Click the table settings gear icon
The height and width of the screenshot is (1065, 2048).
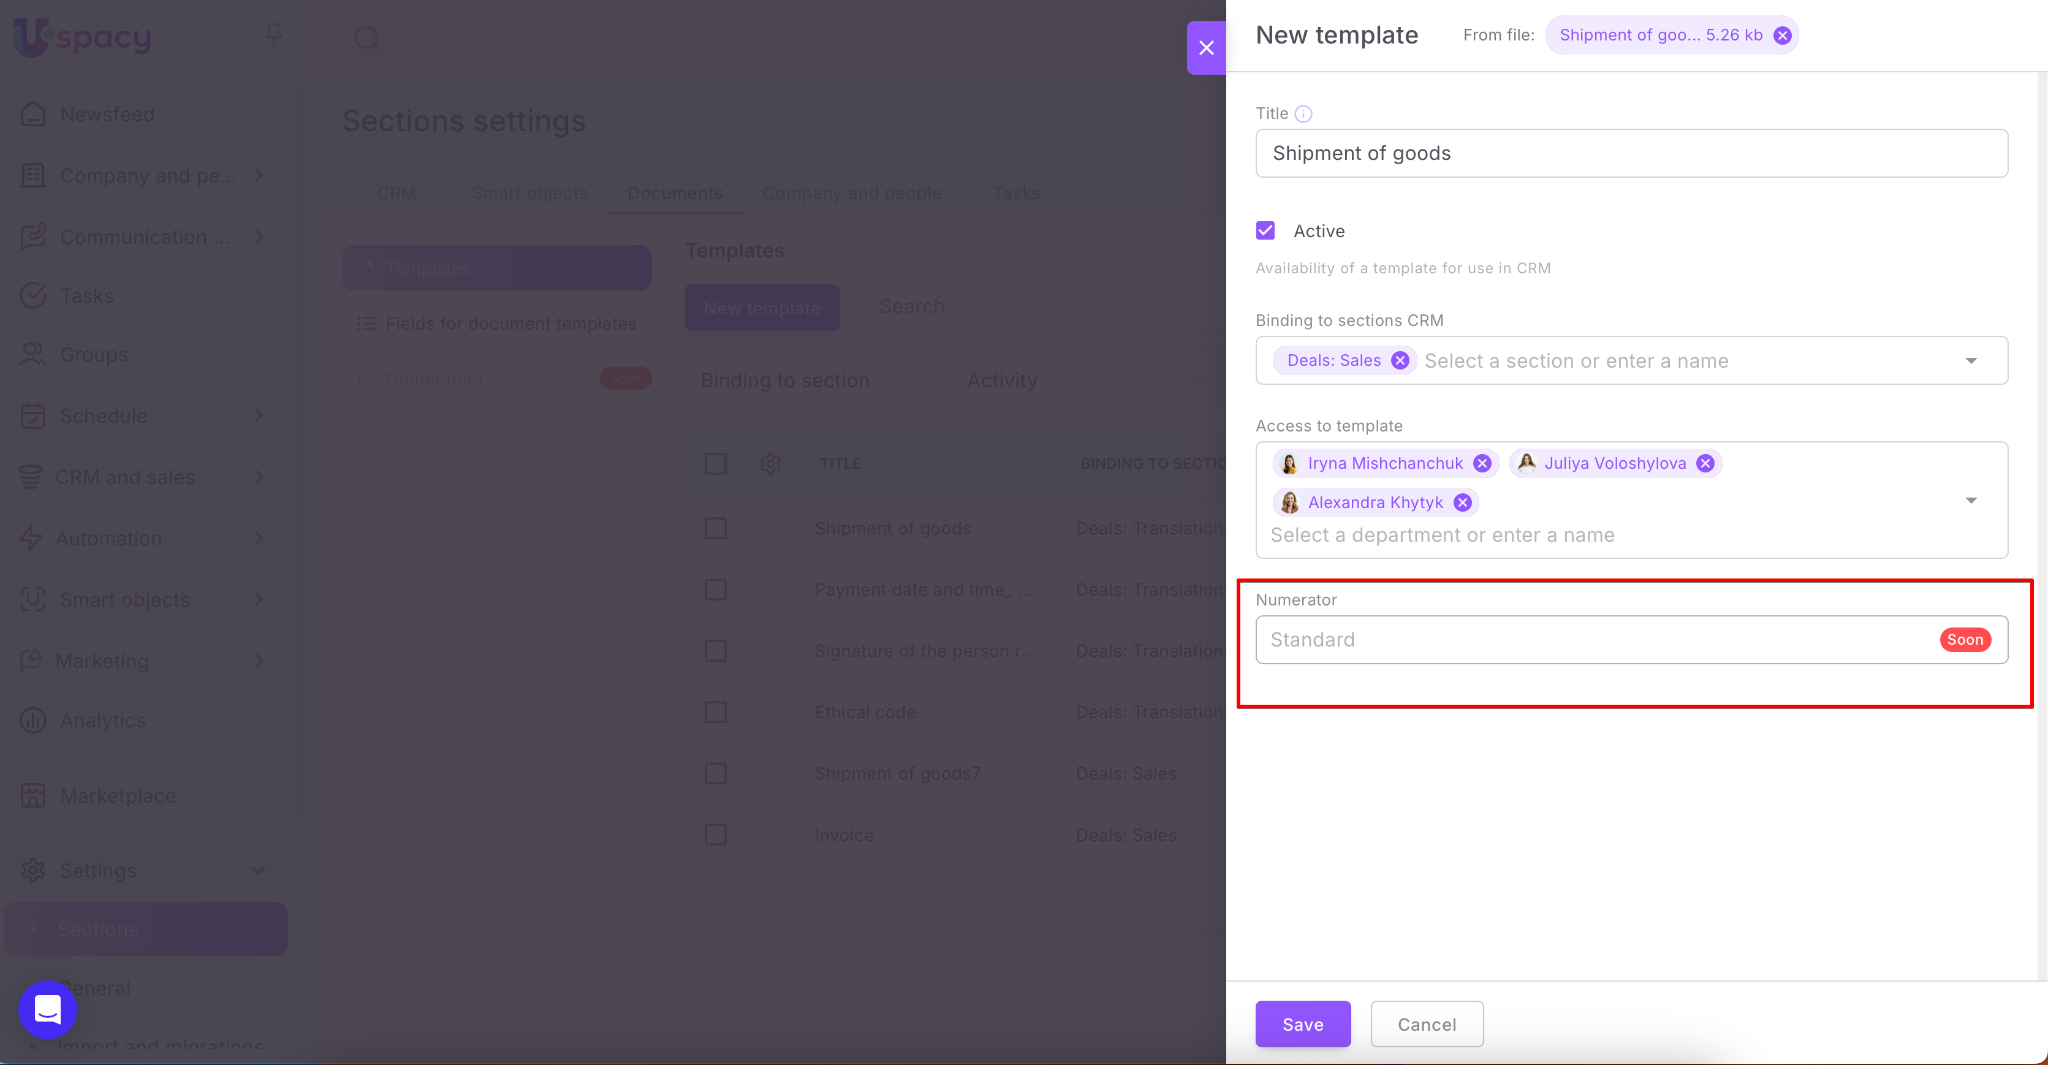pos(770,464)
